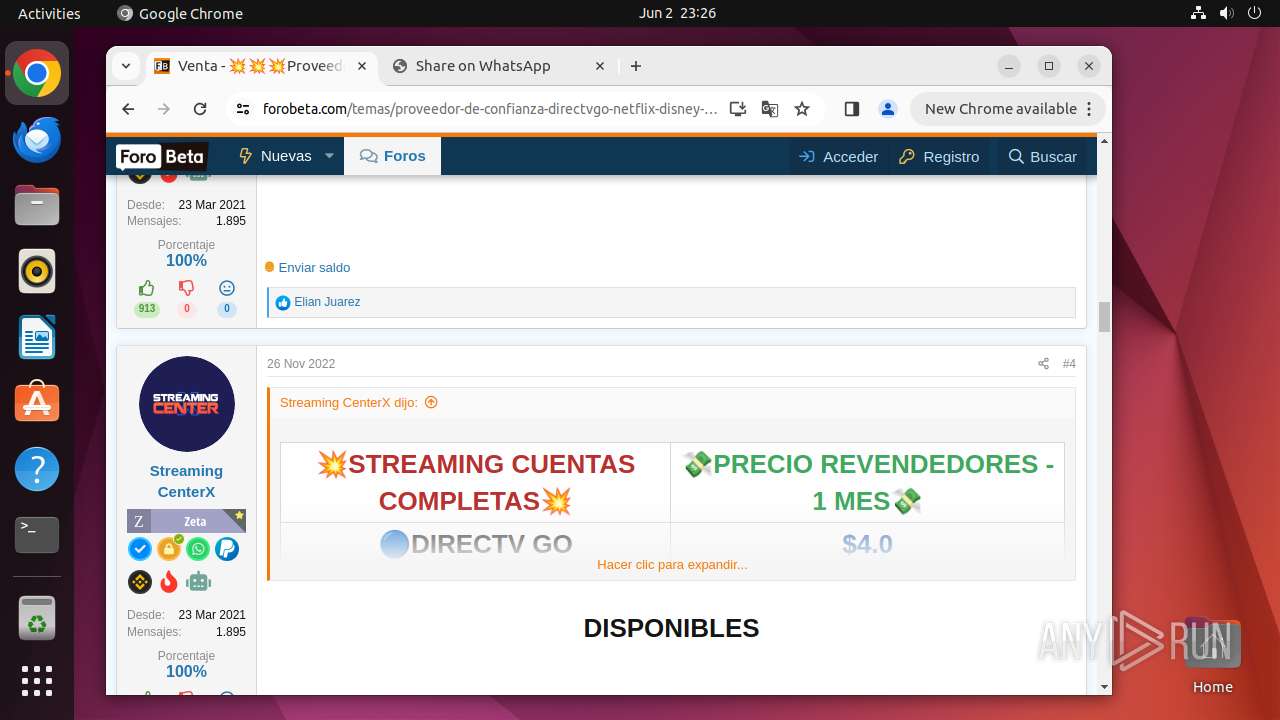1280x720 pixels.
Task: Click the red flame badge icon
Action: [169, 581]
